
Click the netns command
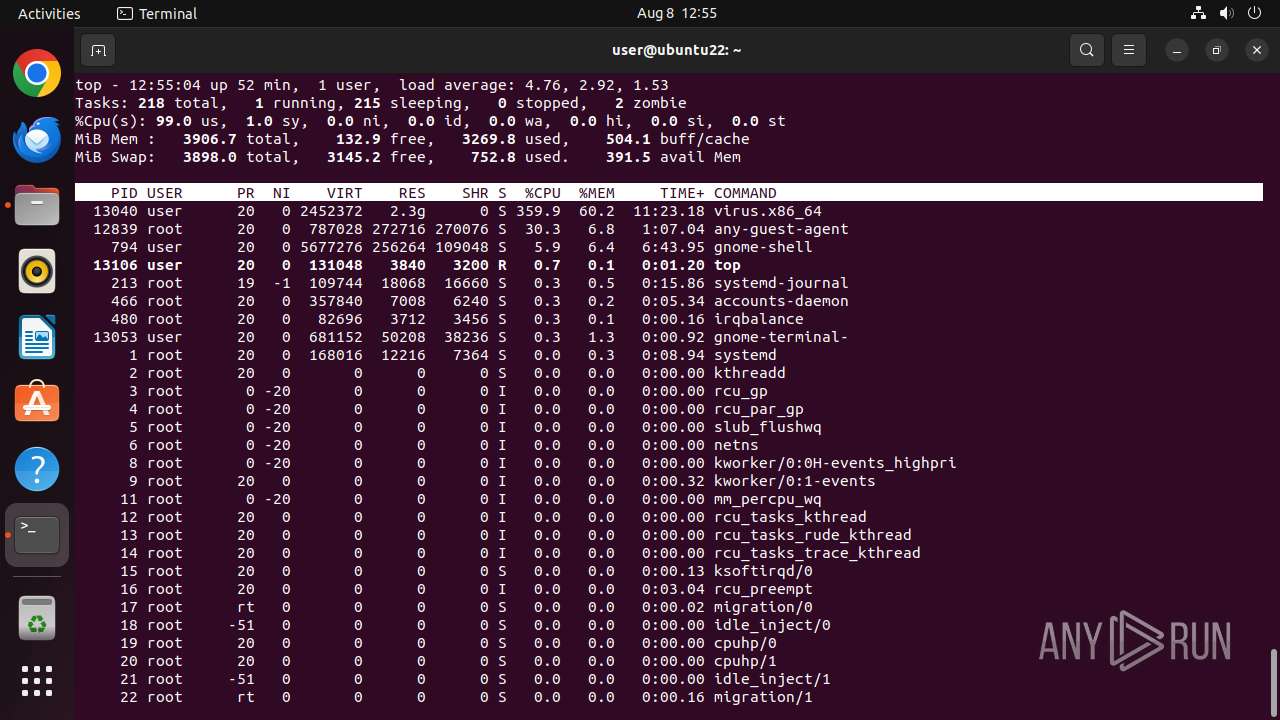click(736, 445)
